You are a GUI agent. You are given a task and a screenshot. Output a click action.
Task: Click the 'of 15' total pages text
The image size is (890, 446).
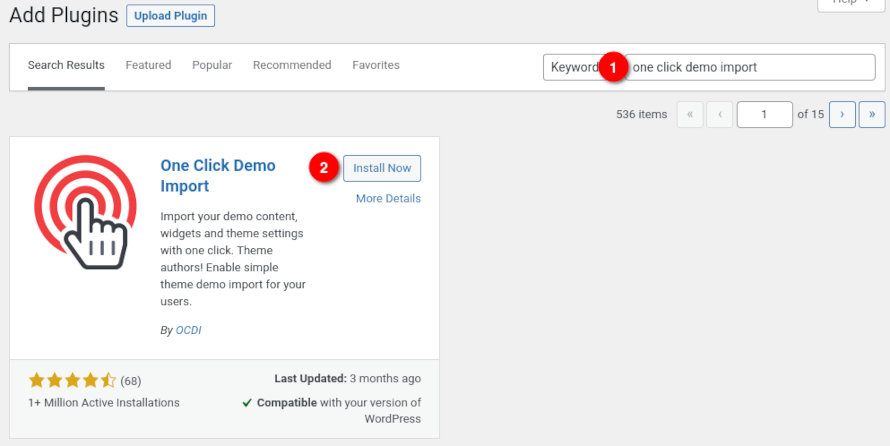pos(811,115)
